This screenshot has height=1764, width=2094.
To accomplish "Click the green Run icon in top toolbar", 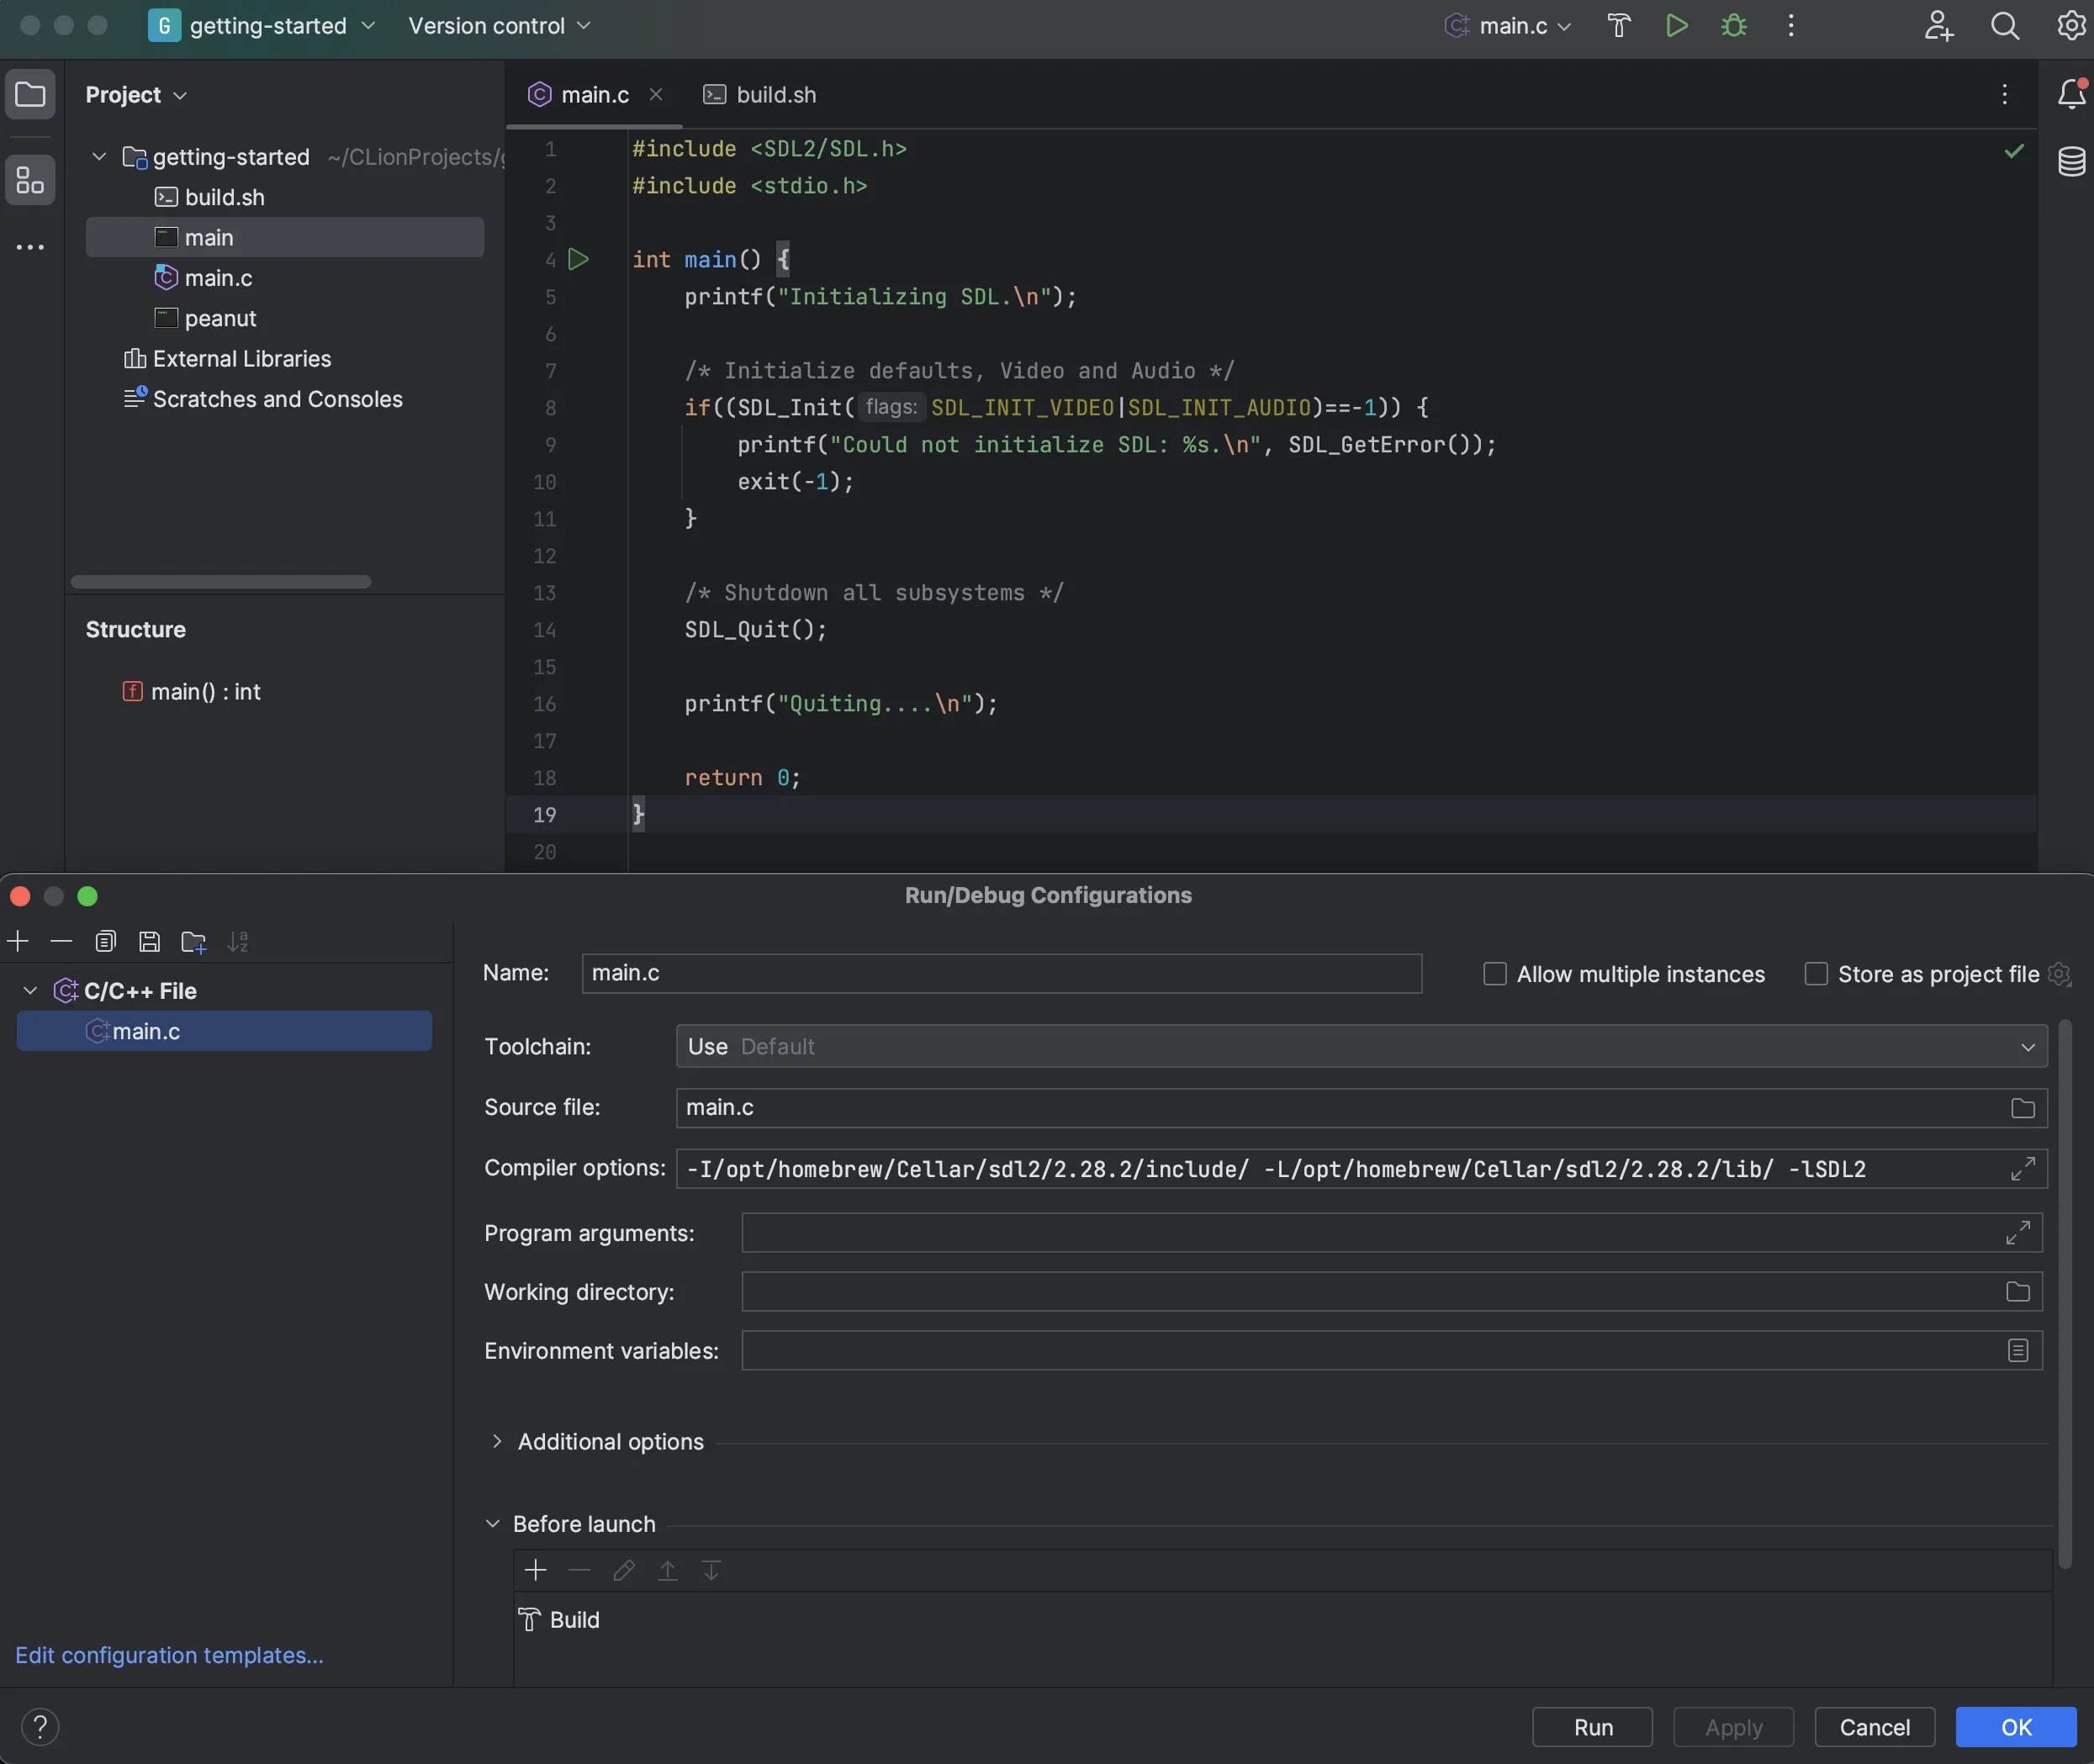I will pos(1677,26).
